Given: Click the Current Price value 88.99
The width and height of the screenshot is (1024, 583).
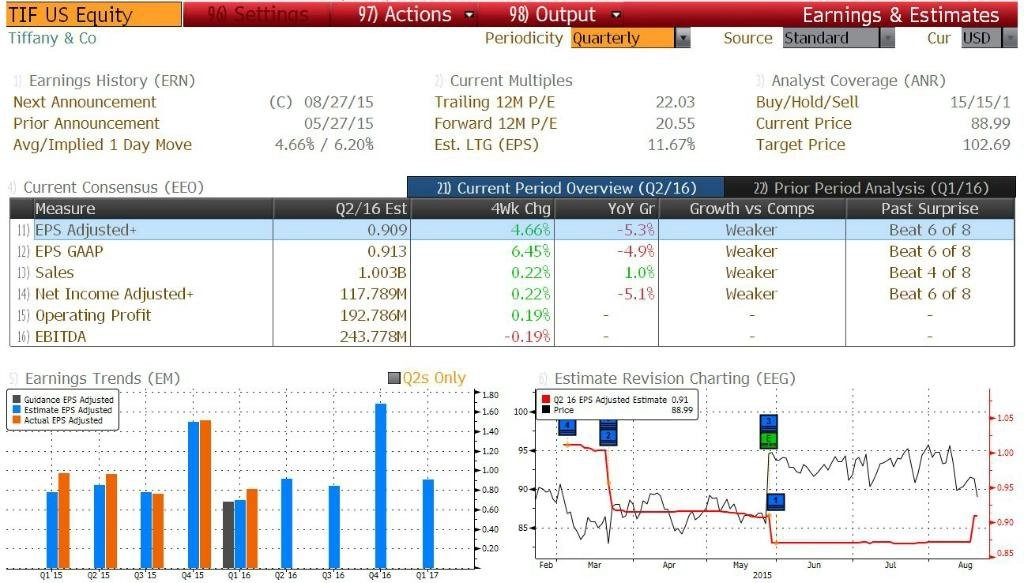Looking at the screenshot, I should (x=990, y=124).
